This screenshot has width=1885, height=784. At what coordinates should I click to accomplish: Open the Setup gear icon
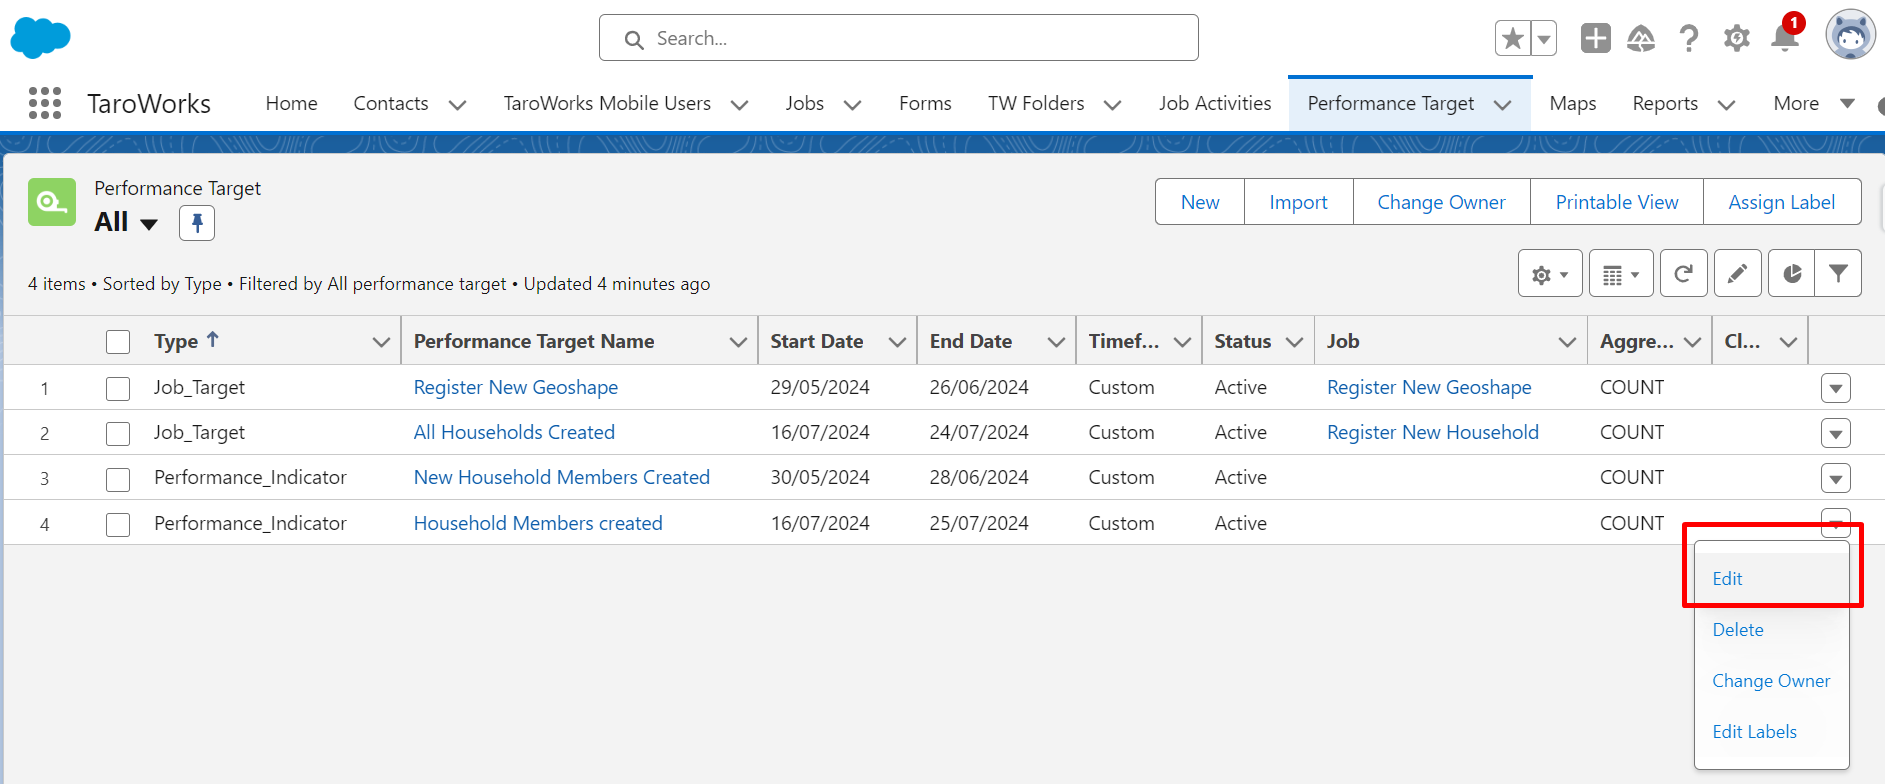coord(1737,39)
